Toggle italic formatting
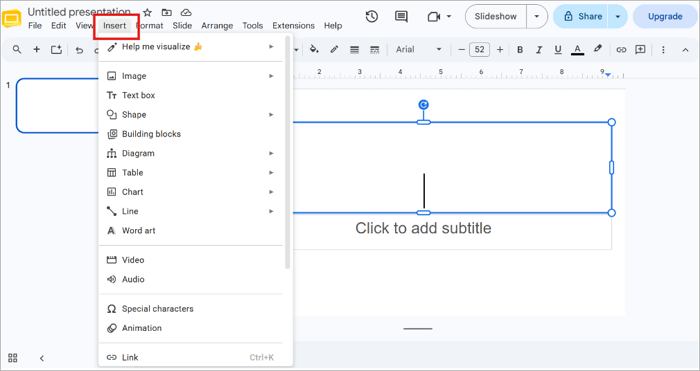Image resolution: width=700 pixels, height=371 pixels. click(539, 50)
